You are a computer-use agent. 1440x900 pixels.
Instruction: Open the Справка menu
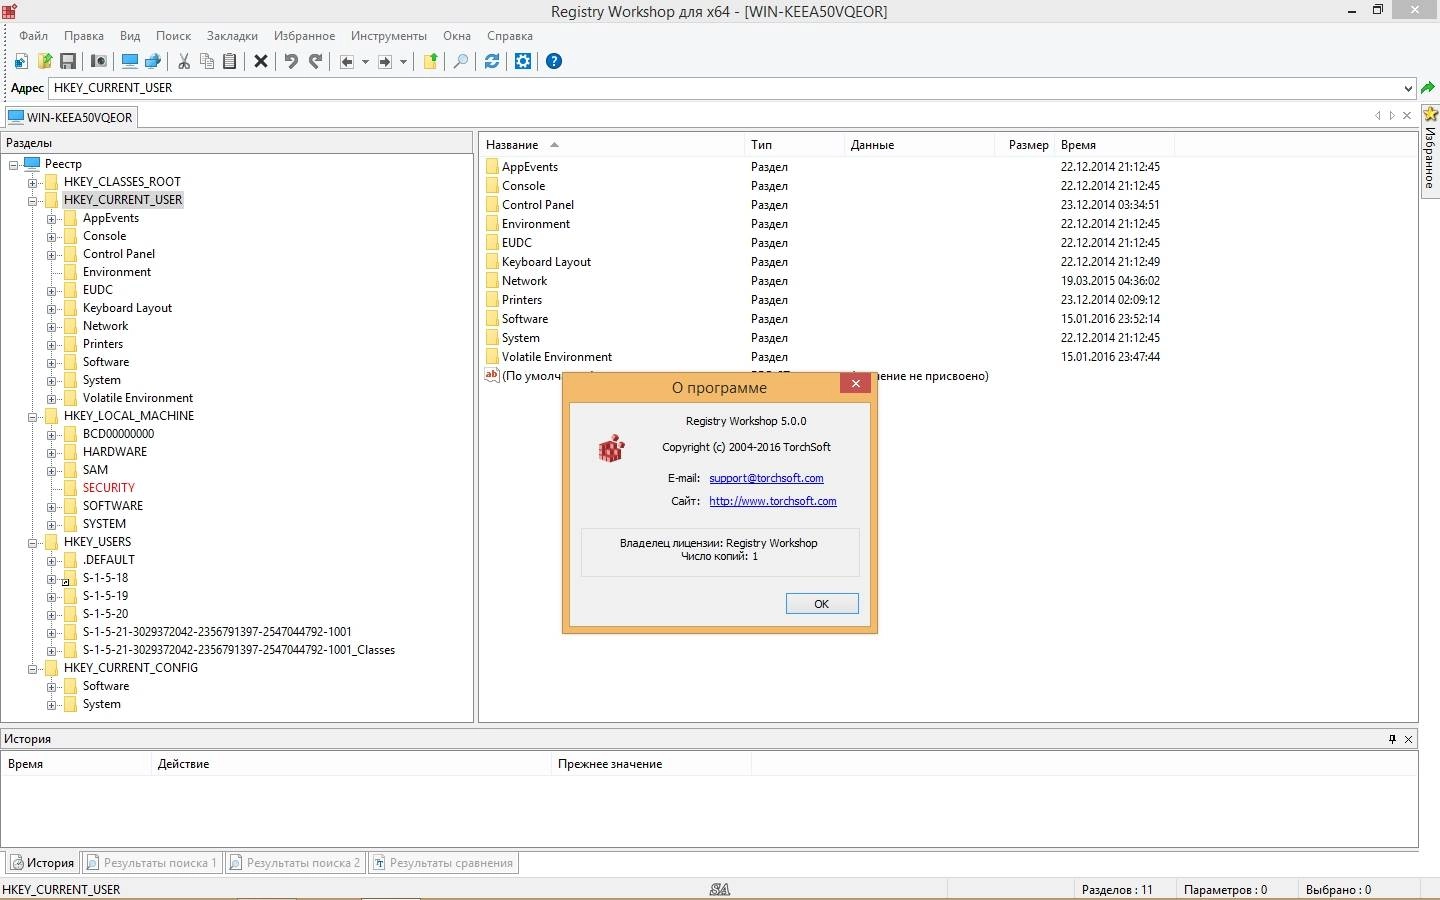(x=510, y=36)
